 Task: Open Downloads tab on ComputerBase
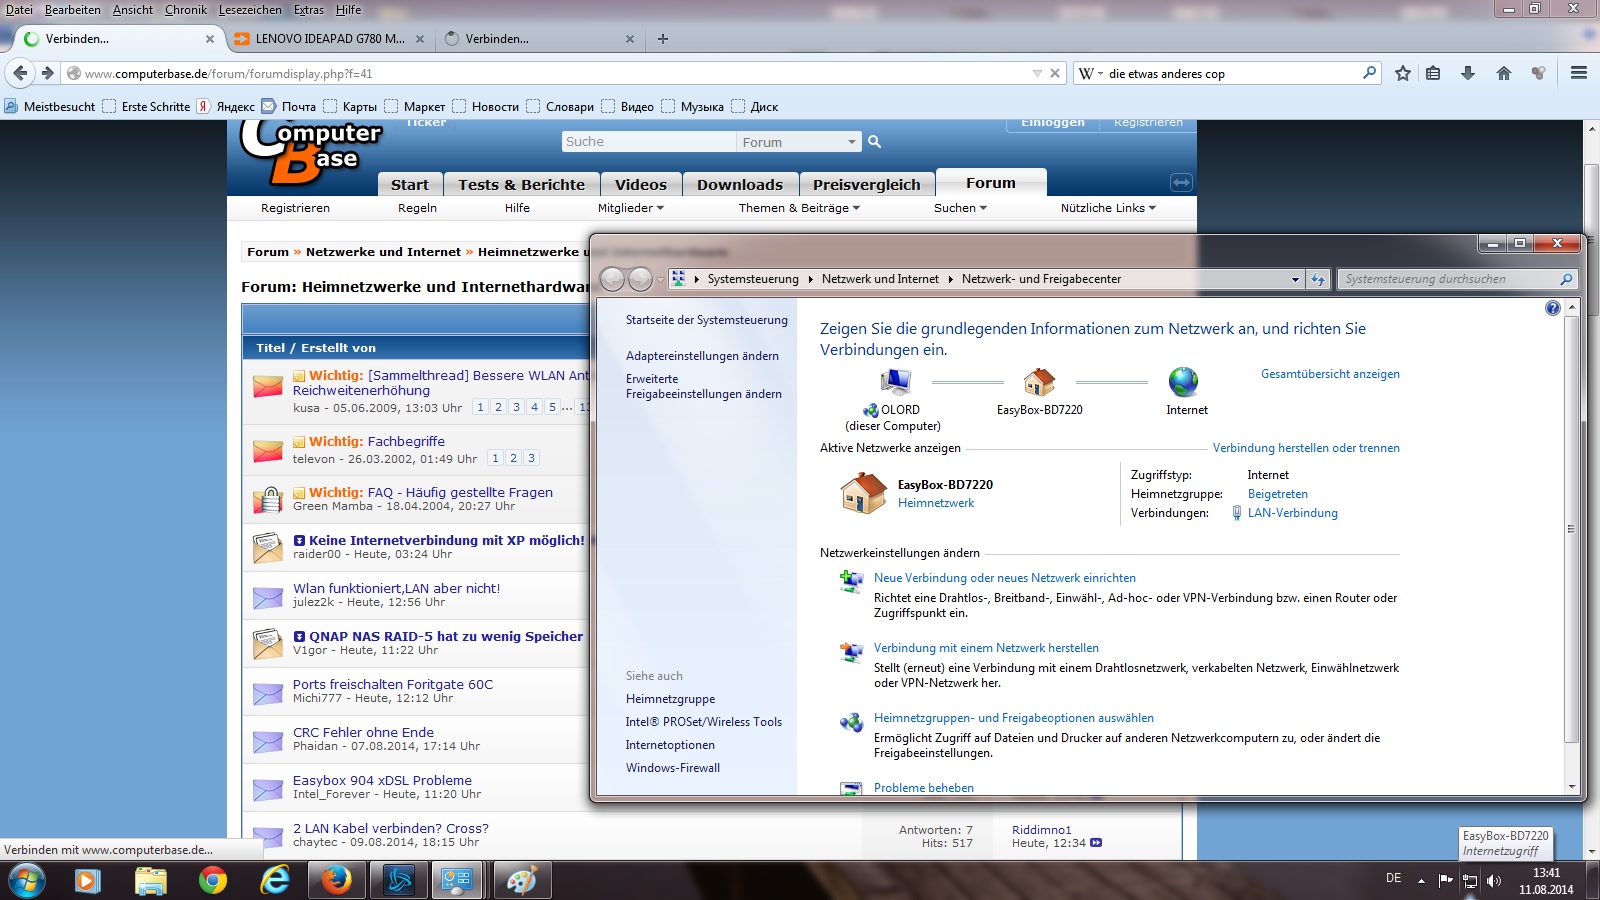[740, 184]
